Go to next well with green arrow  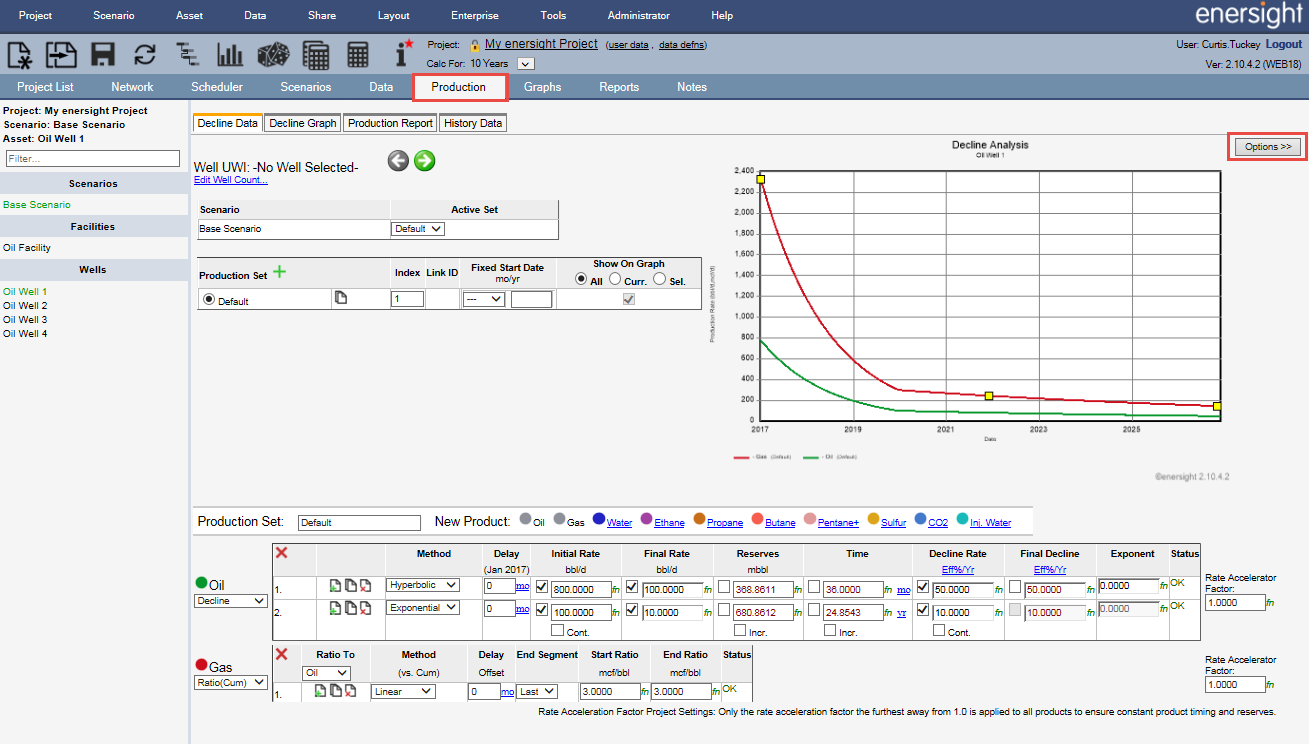click(x=424, y=161)
